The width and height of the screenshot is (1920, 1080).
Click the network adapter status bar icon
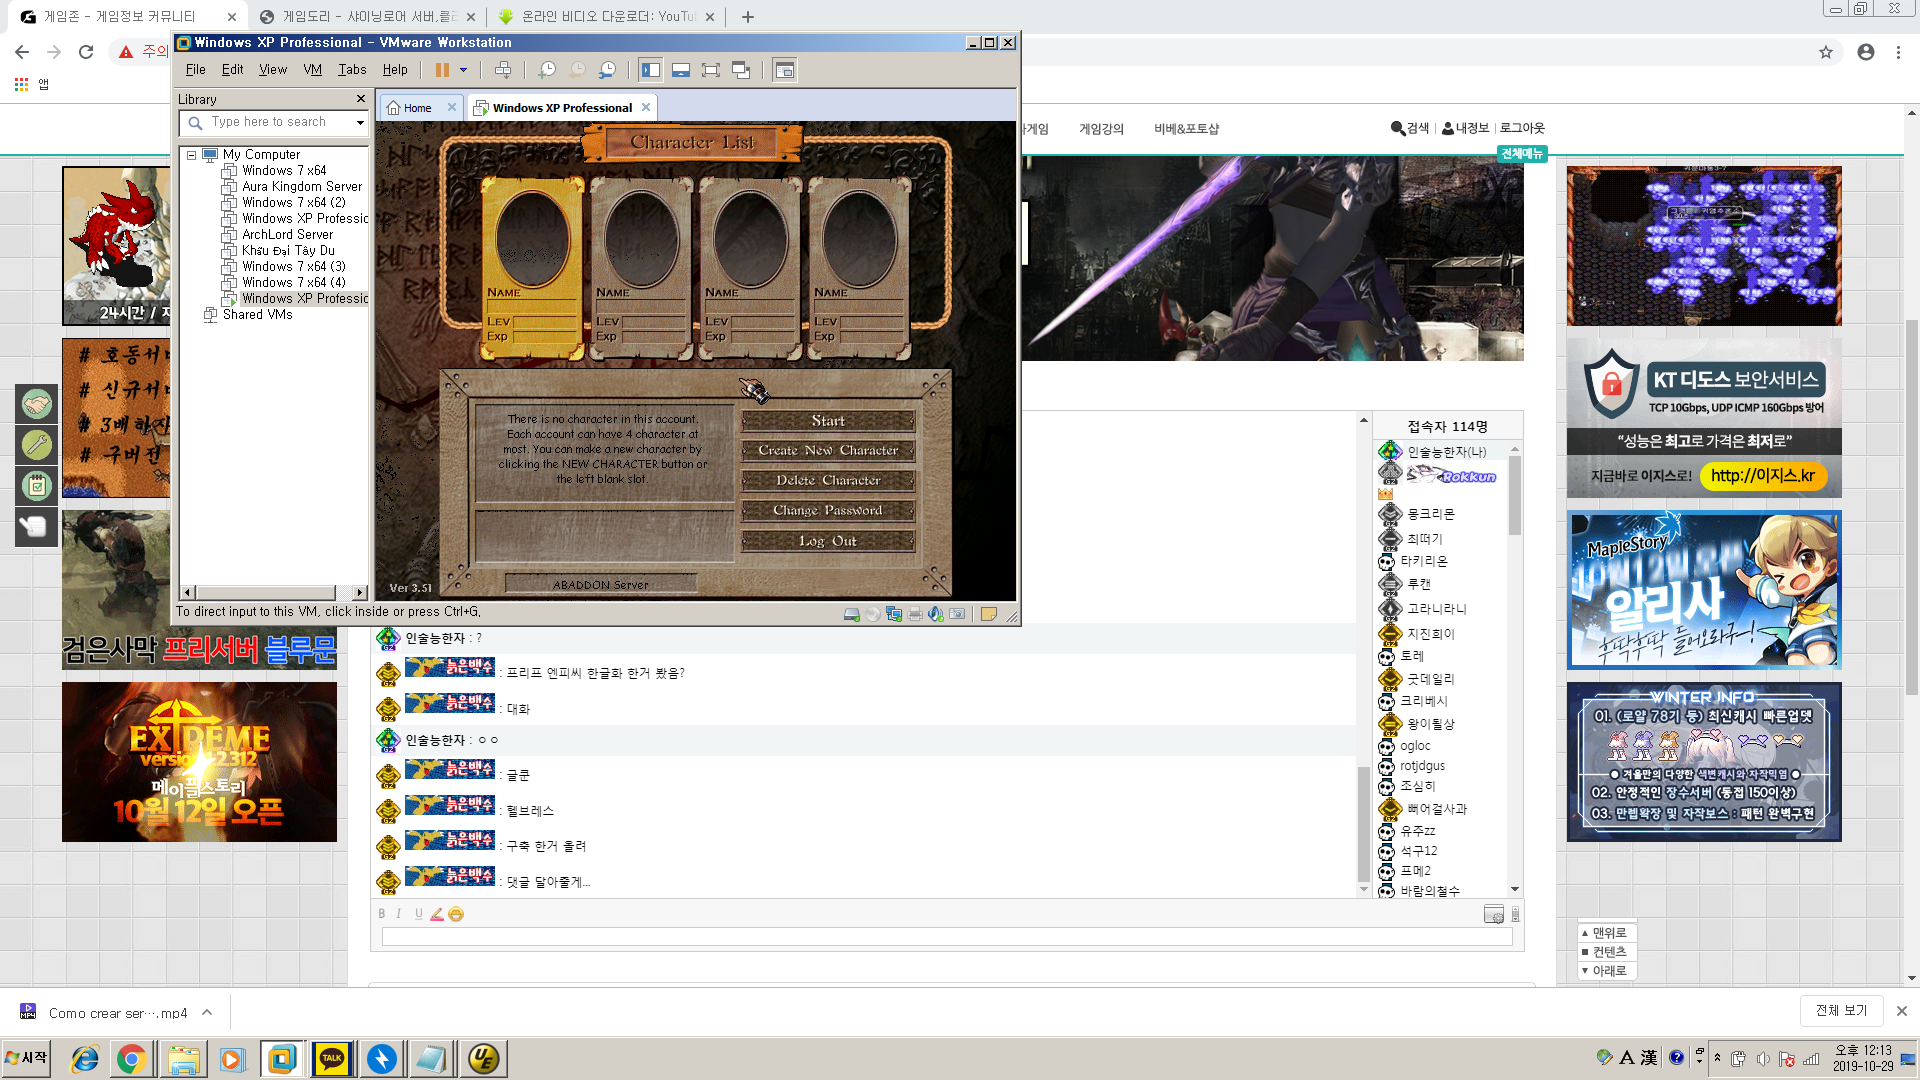pyautogui.click(x=894, y=614)
